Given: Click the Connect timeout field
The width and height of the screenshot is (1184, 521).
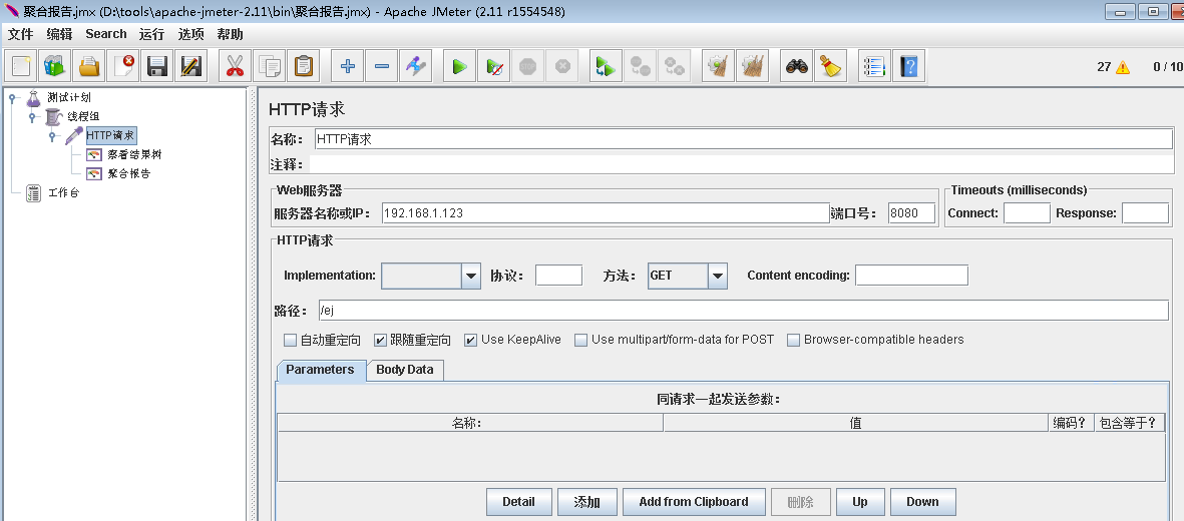Looking at the screenshot, I should [x=1027, y=214].
